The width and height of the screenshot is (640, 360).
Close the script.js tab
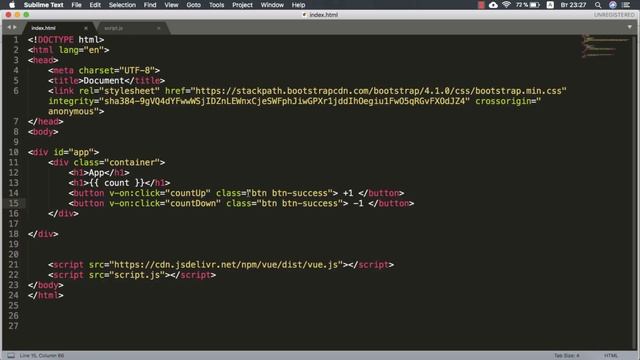click(159, 28)
